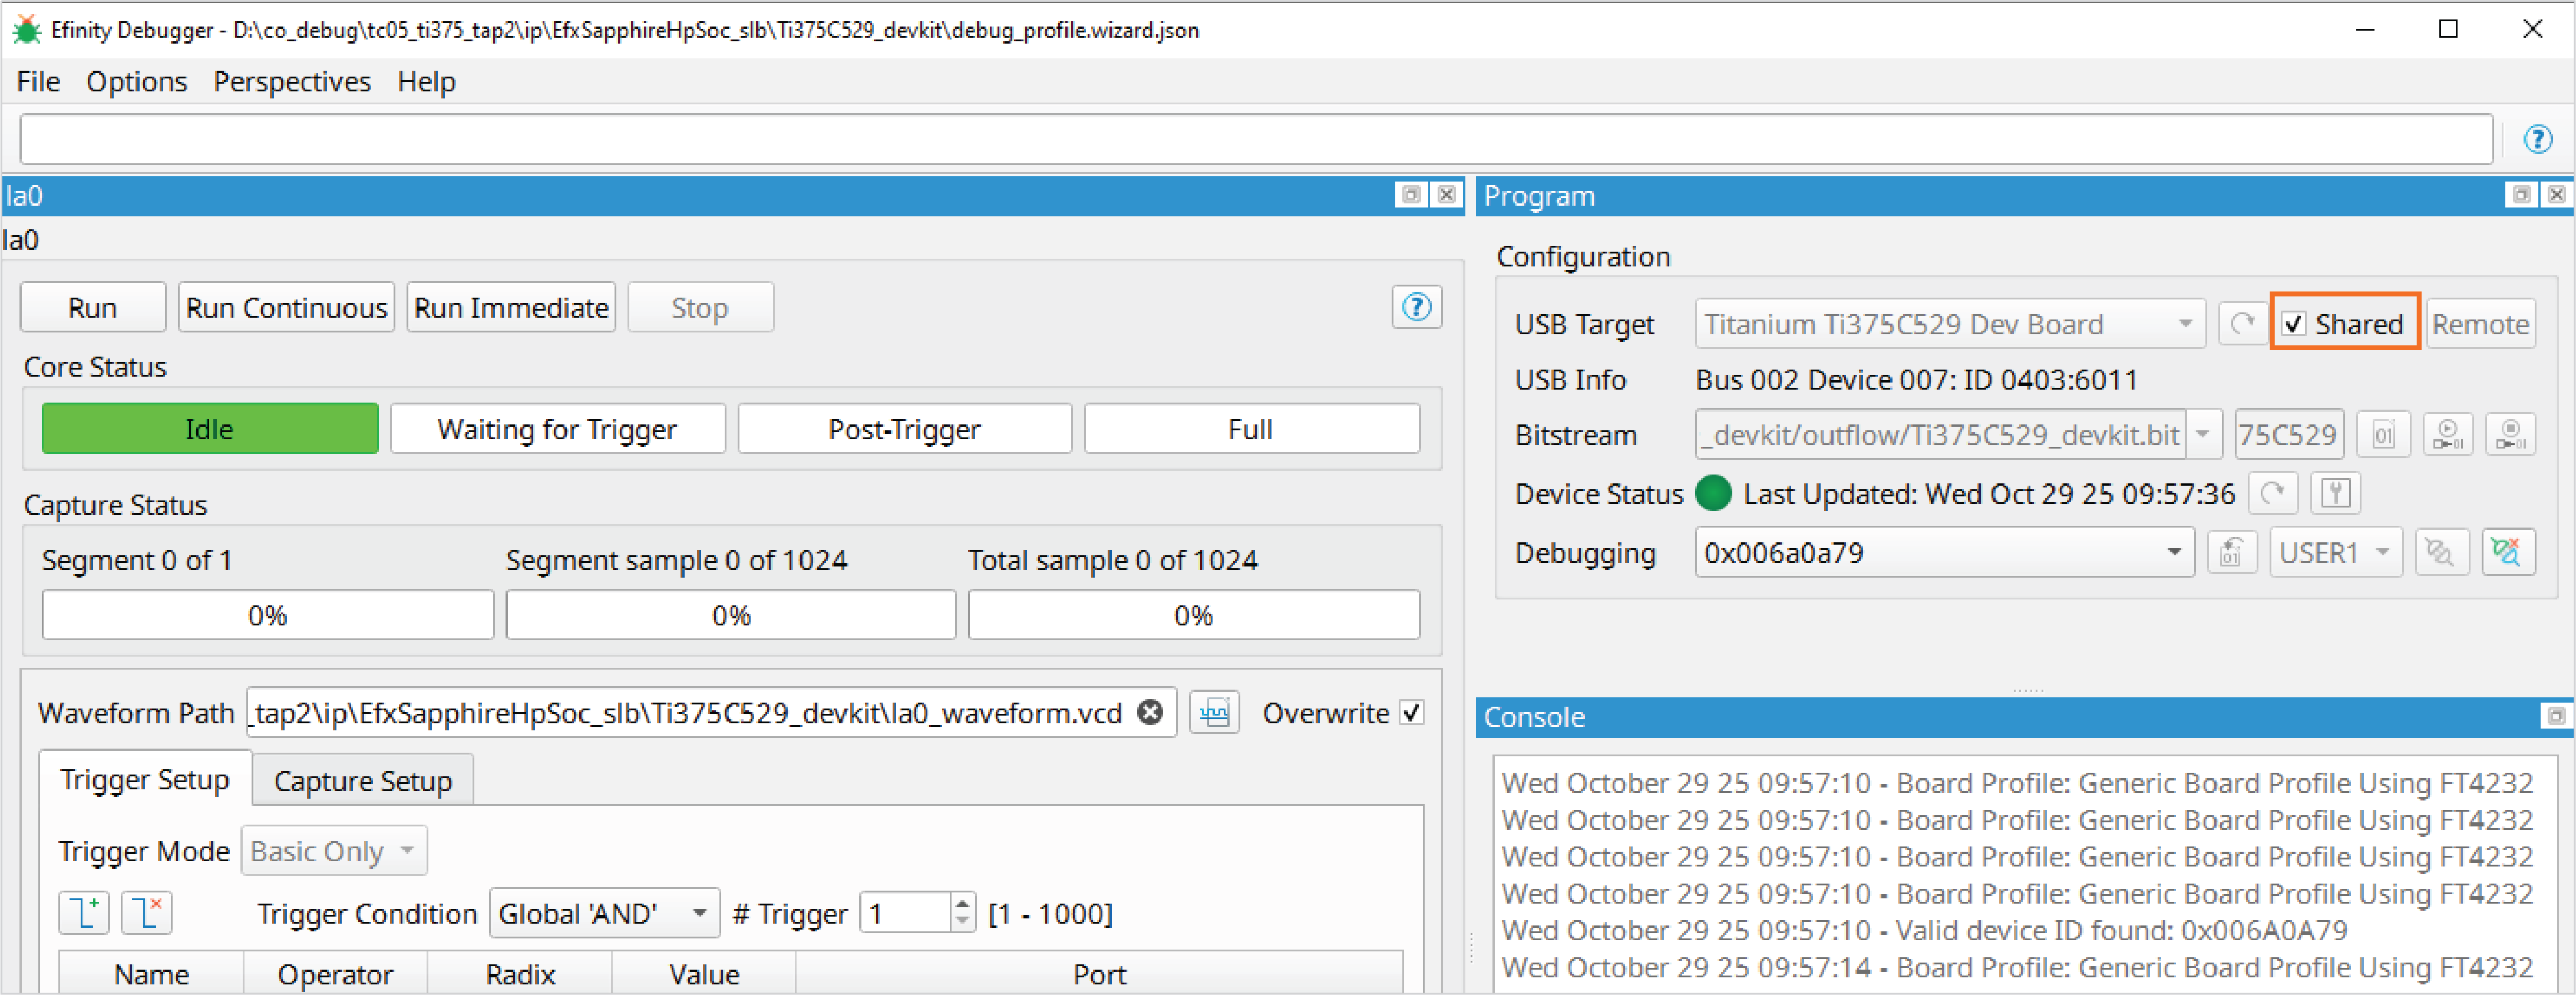Switch to the Capture Setup tab
The height and width of the screenshot is (995, 2576).
point(362,781)
